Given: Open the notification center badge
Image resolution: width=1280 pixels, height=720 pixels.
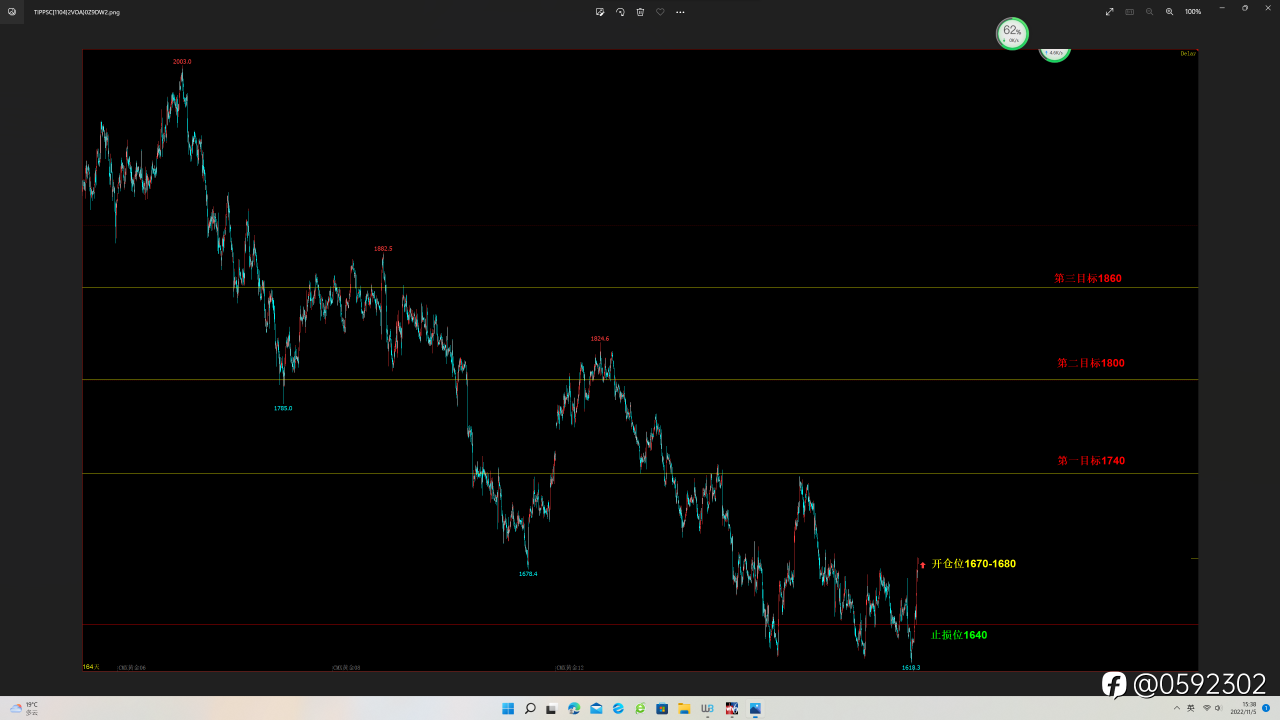Looking at the screenshot, I should (x=1266, y=708).
